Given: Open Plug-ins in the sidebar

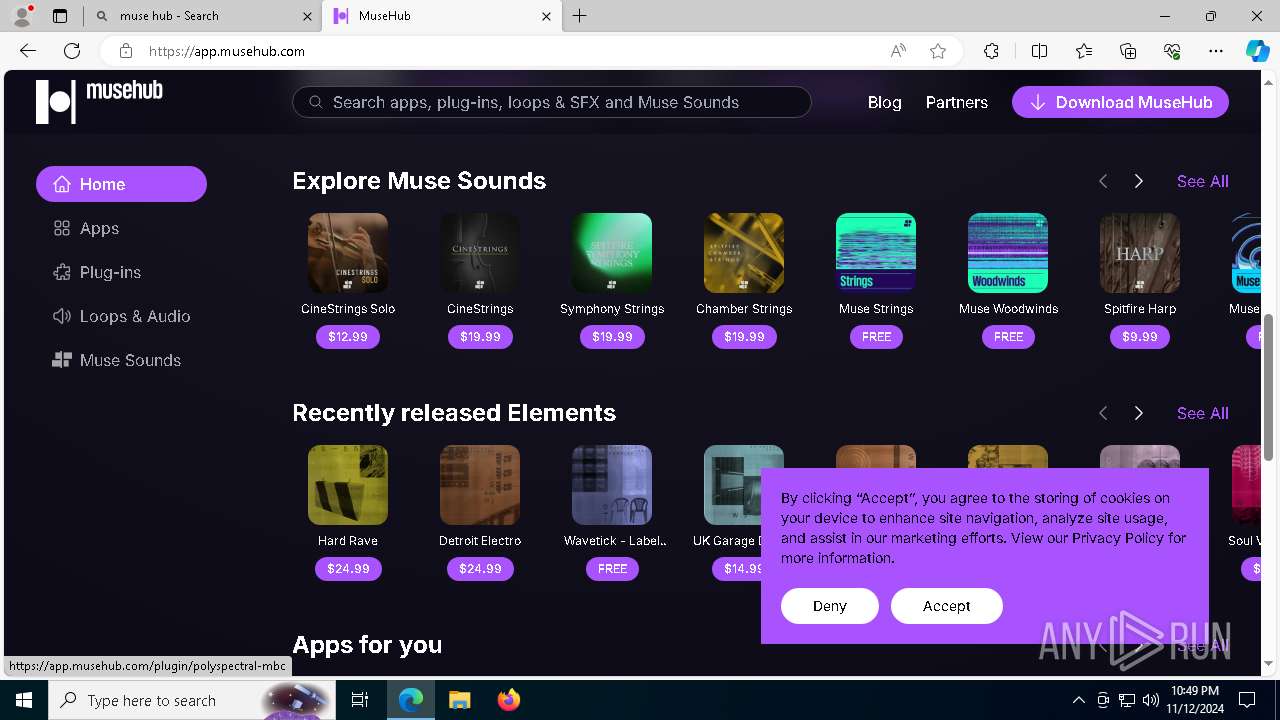Looking at the screenshot, I should point(97,272).
